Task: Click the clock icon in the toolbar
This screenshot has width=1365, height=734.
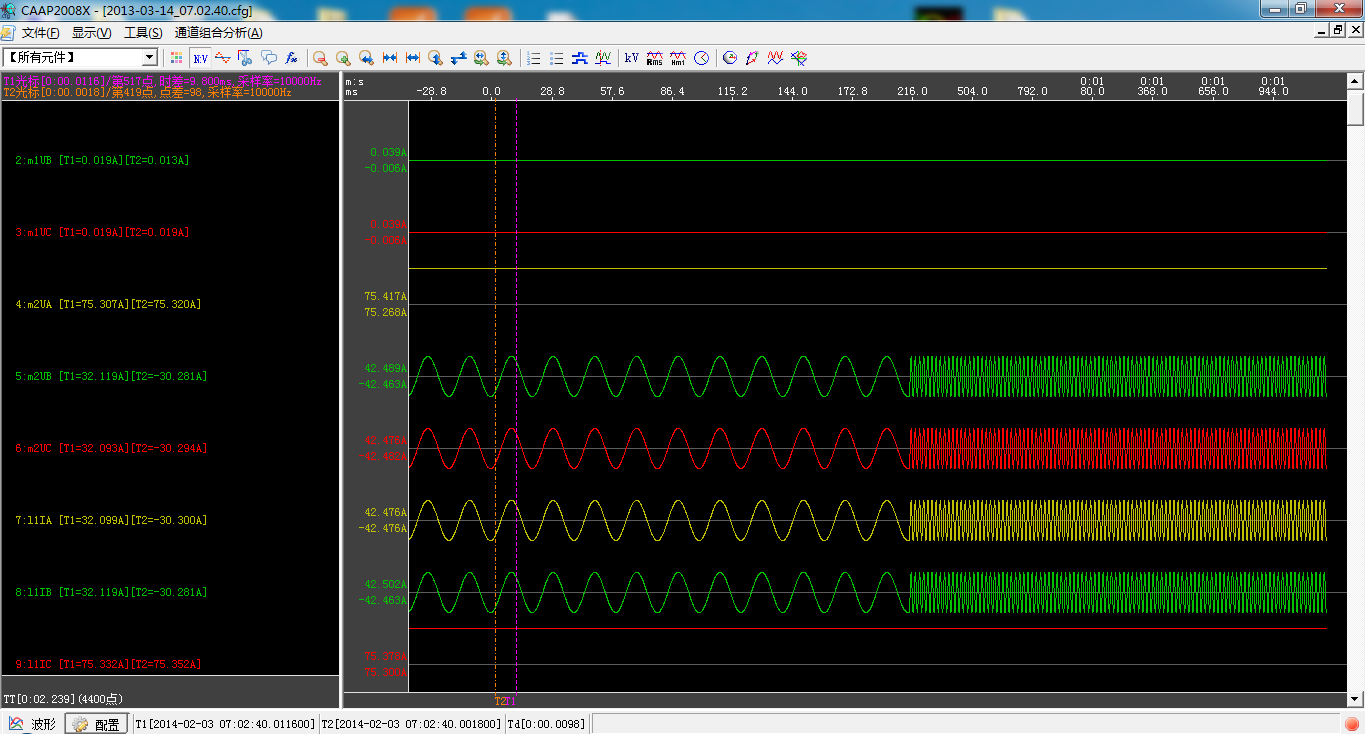Action: click(701, 58)
